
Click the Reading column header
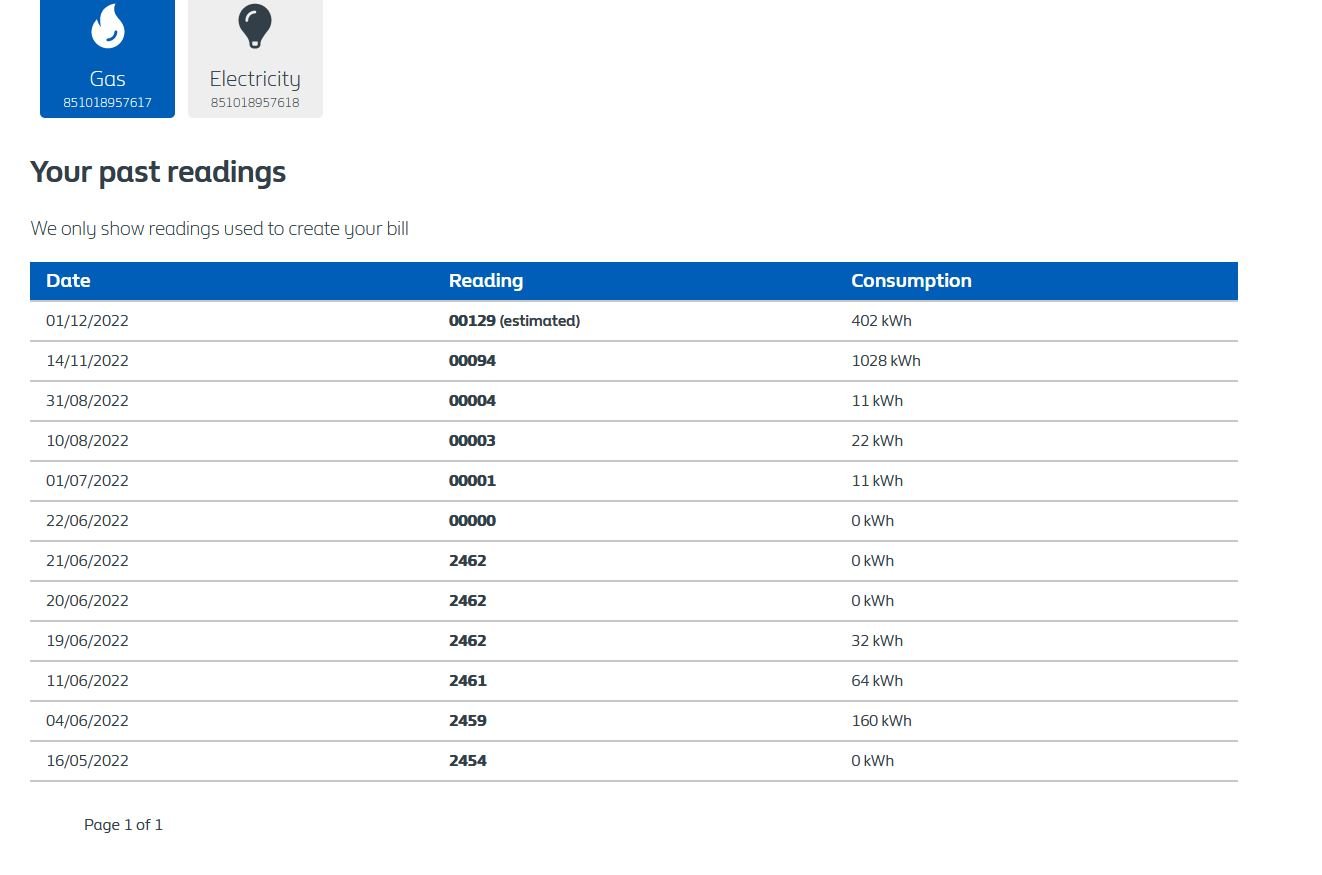click(x=486, y=281)
